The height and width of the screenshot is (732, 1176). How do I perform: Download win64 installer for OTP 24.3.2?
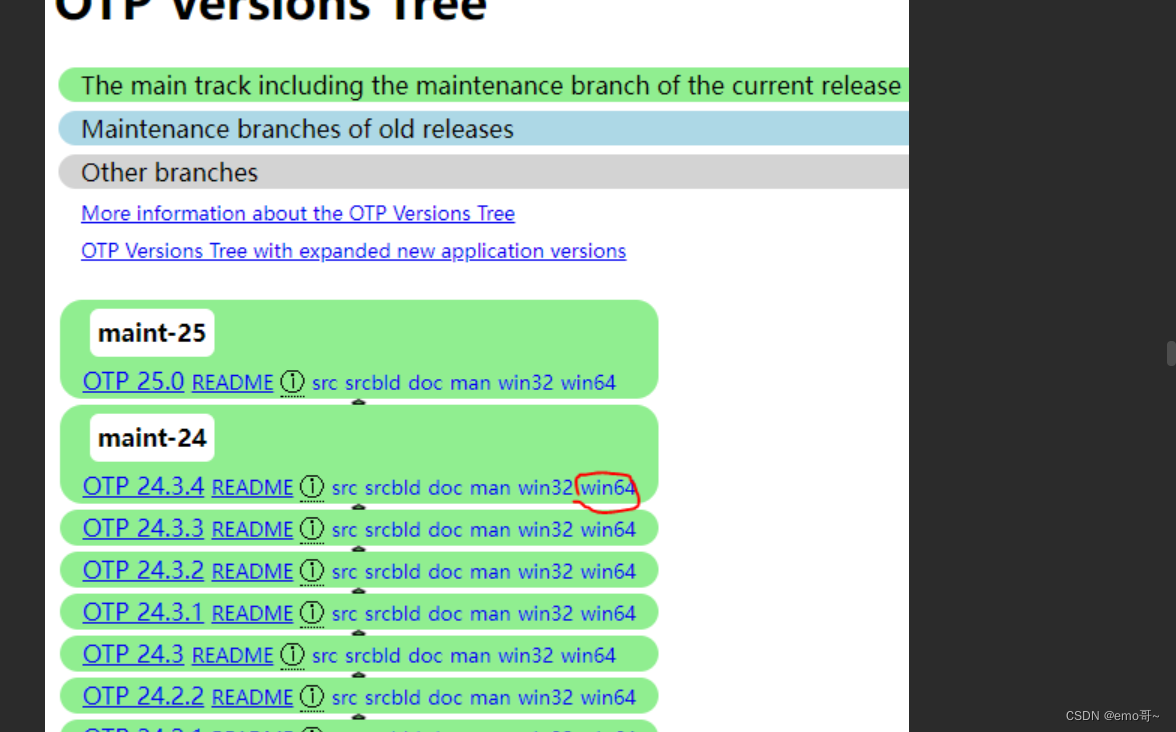click(608, 572)
